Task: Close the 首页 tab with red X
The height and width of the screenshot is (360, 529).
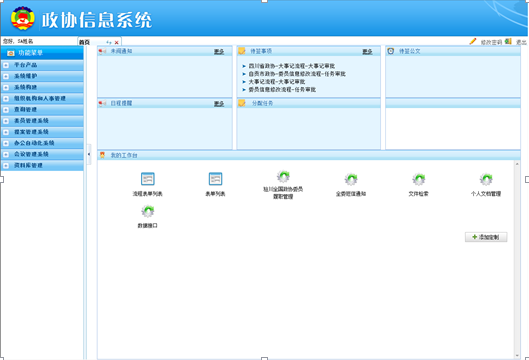Action: [116, 43]
